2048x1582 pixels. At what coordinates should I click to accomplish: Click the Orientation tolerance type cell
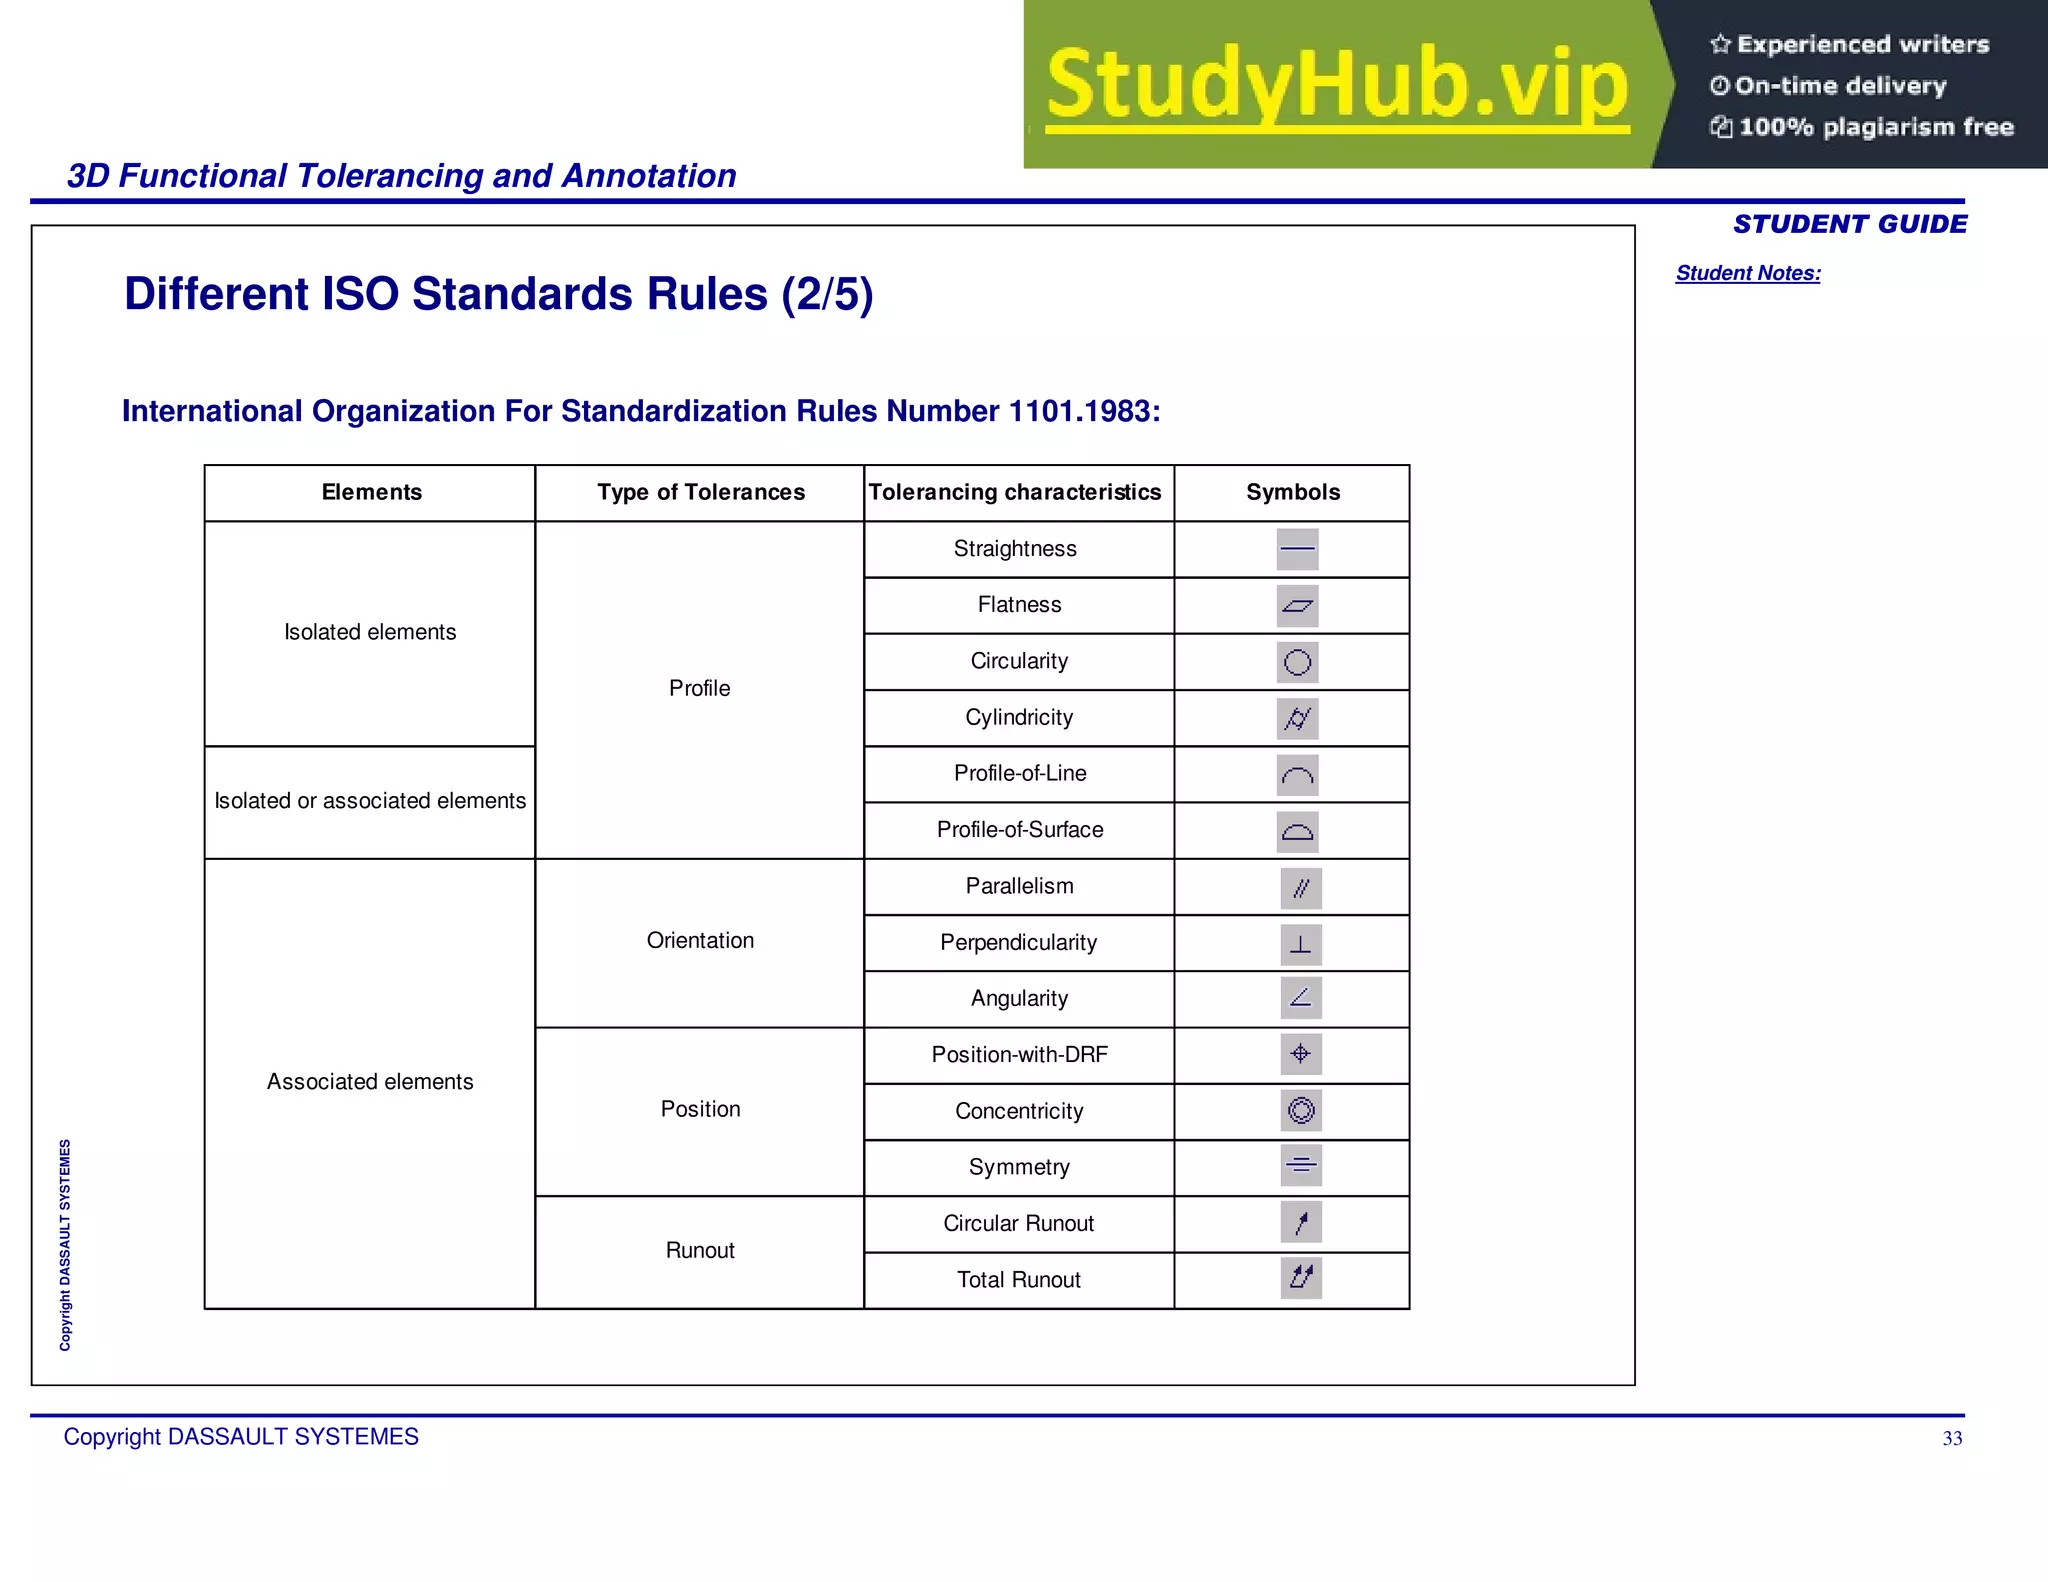pos(700,941)
